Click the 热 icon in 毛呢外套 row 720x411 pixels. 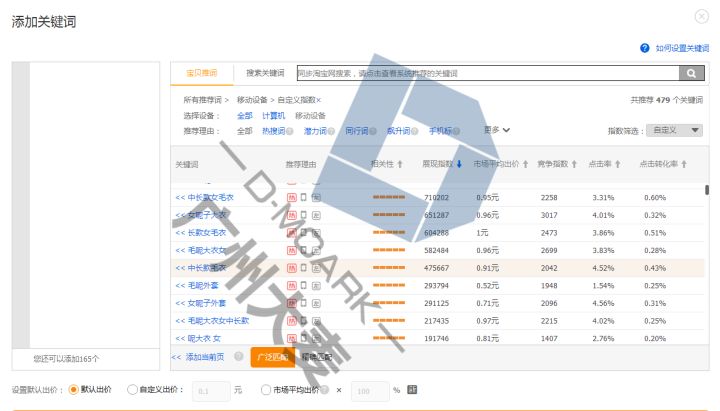point(292,286)
